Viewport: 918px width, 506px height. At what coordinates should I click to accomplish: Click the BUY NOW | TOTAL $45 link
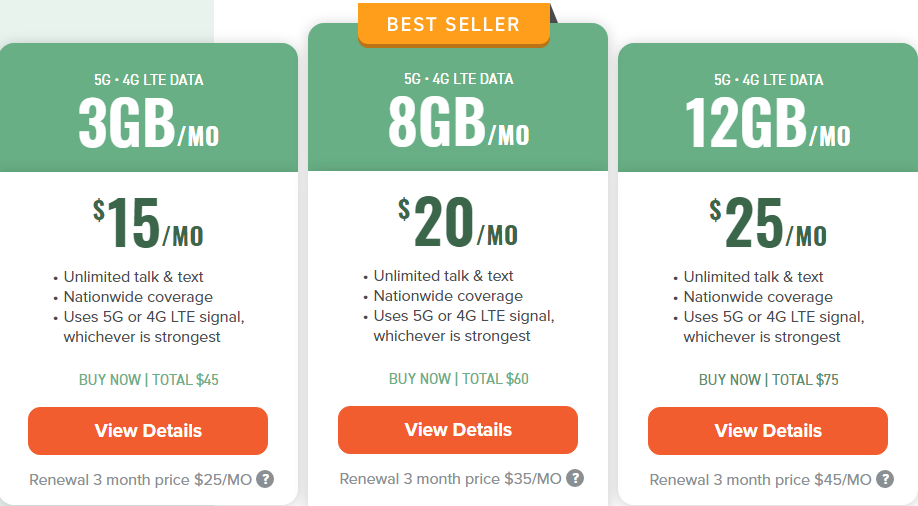(148, 380)
